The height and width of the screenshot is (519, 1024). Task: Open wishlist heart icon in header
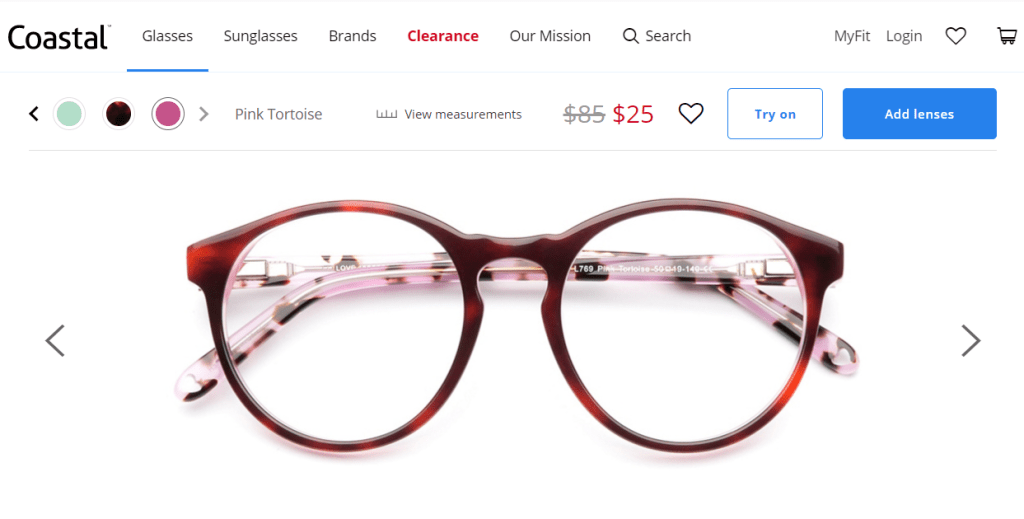click(956, 36)
